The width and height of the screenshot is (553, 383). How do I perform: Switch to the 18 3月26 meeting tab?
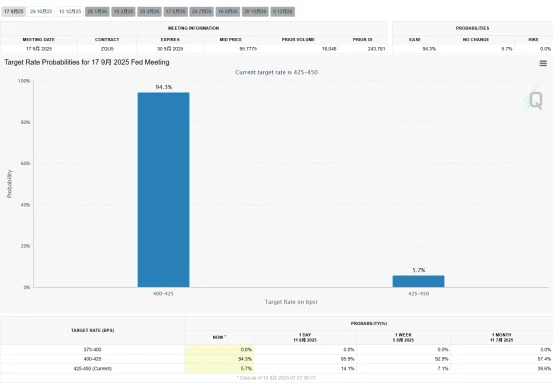click(x=123, y=12)
